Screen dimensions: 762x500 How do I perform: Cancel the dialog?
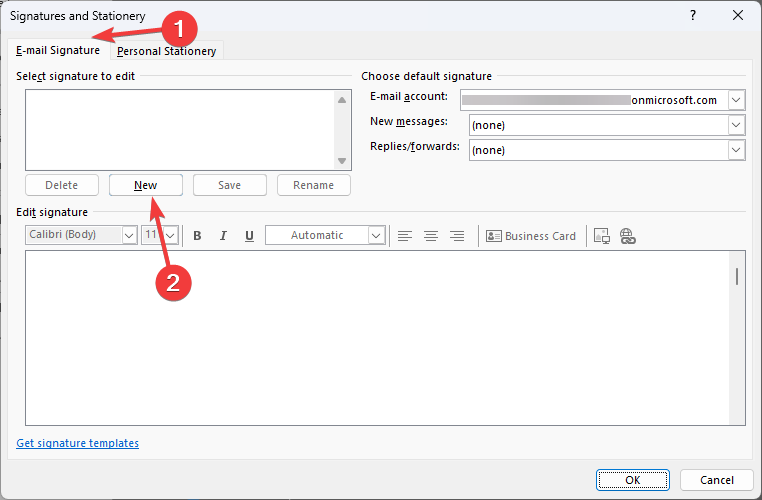click(x=717, y=480)
